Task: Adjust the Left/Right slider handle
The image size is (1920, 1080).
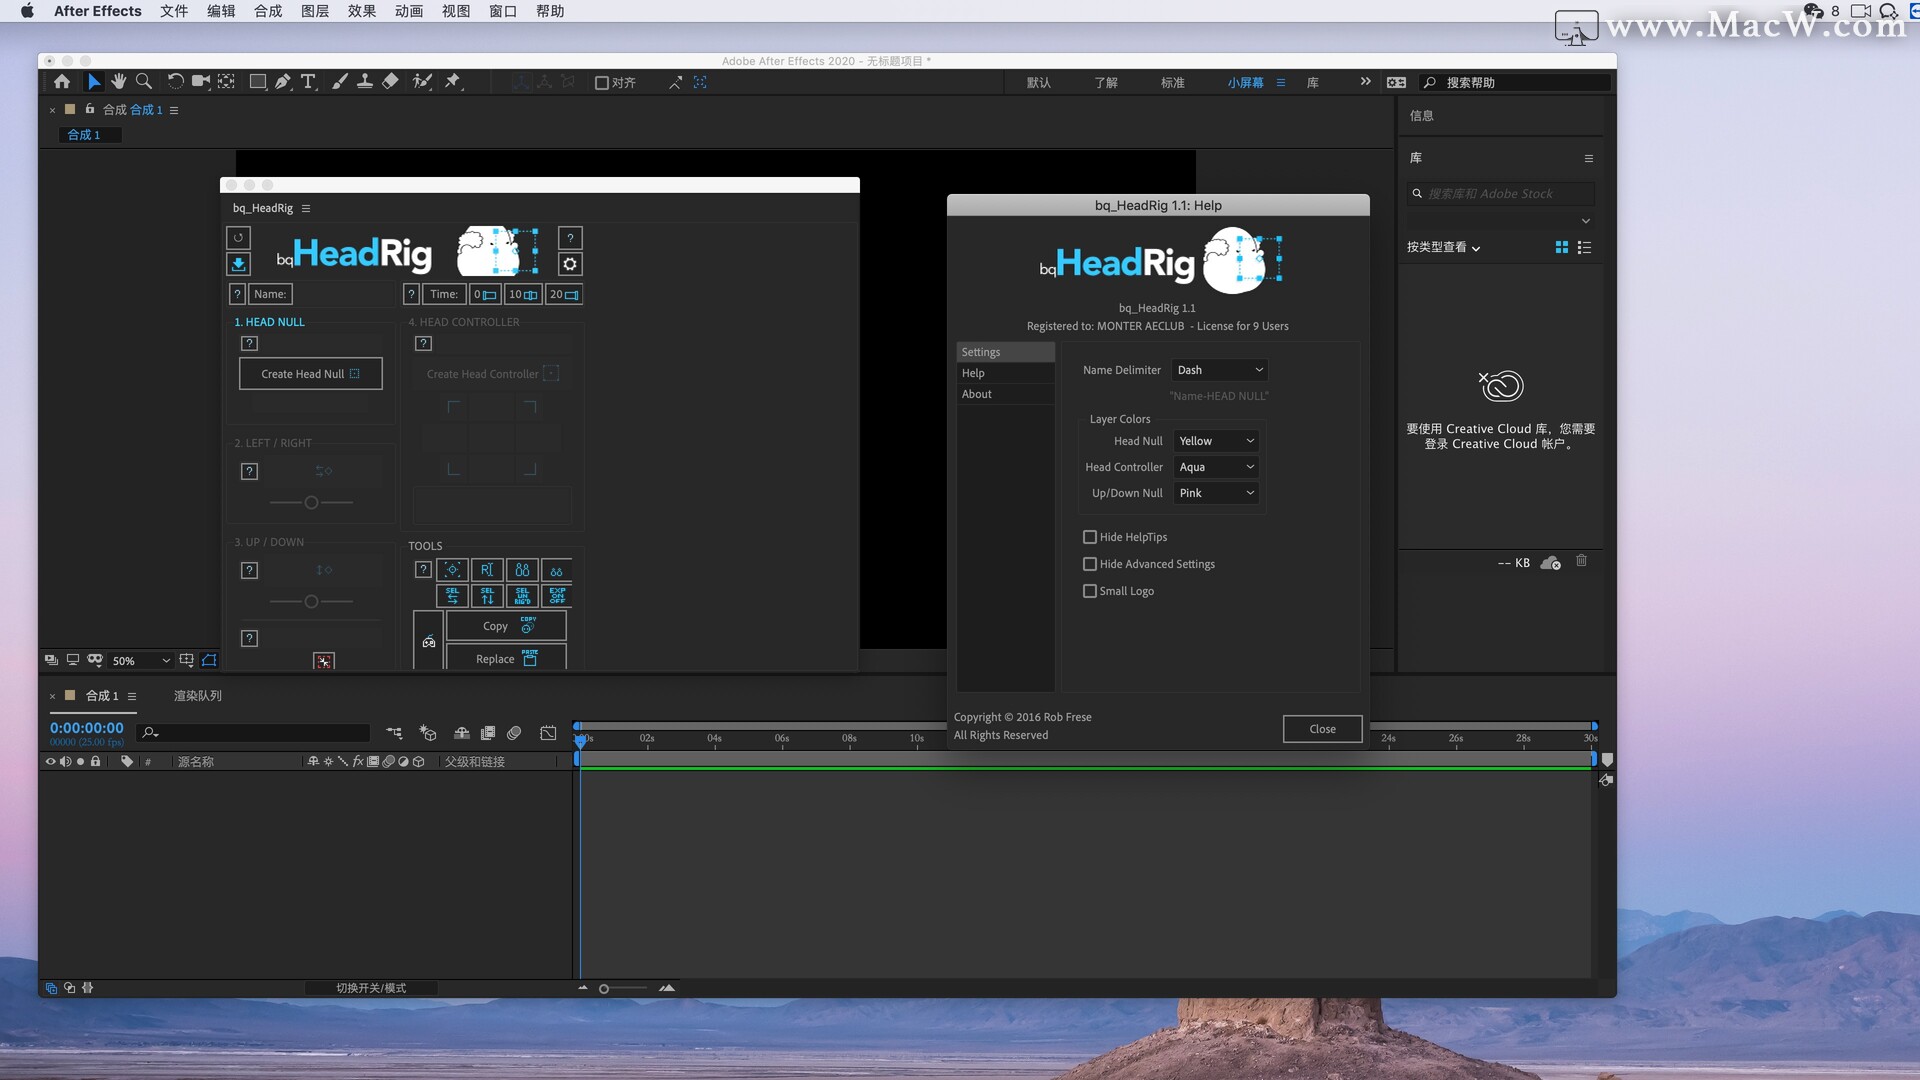Action: tap(311, 502)
